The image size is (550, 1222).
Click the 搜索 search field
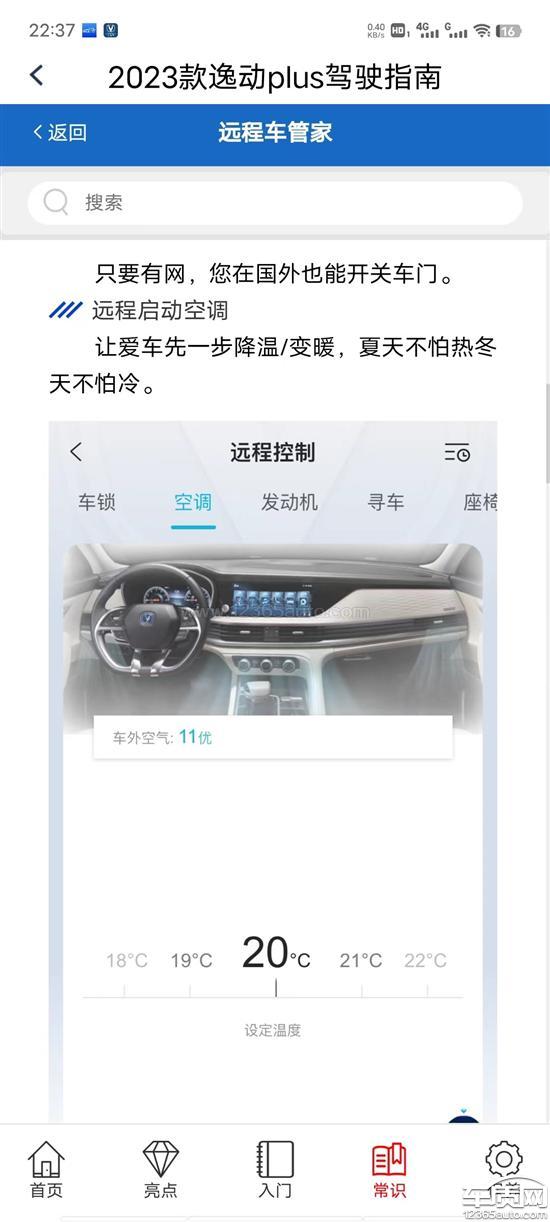[275, 203]
